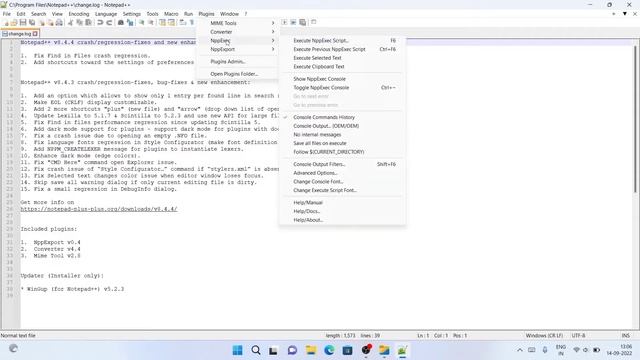Click the Save toolbar icon
Viewport: 640px width, 360px height.
click(23, 22)
